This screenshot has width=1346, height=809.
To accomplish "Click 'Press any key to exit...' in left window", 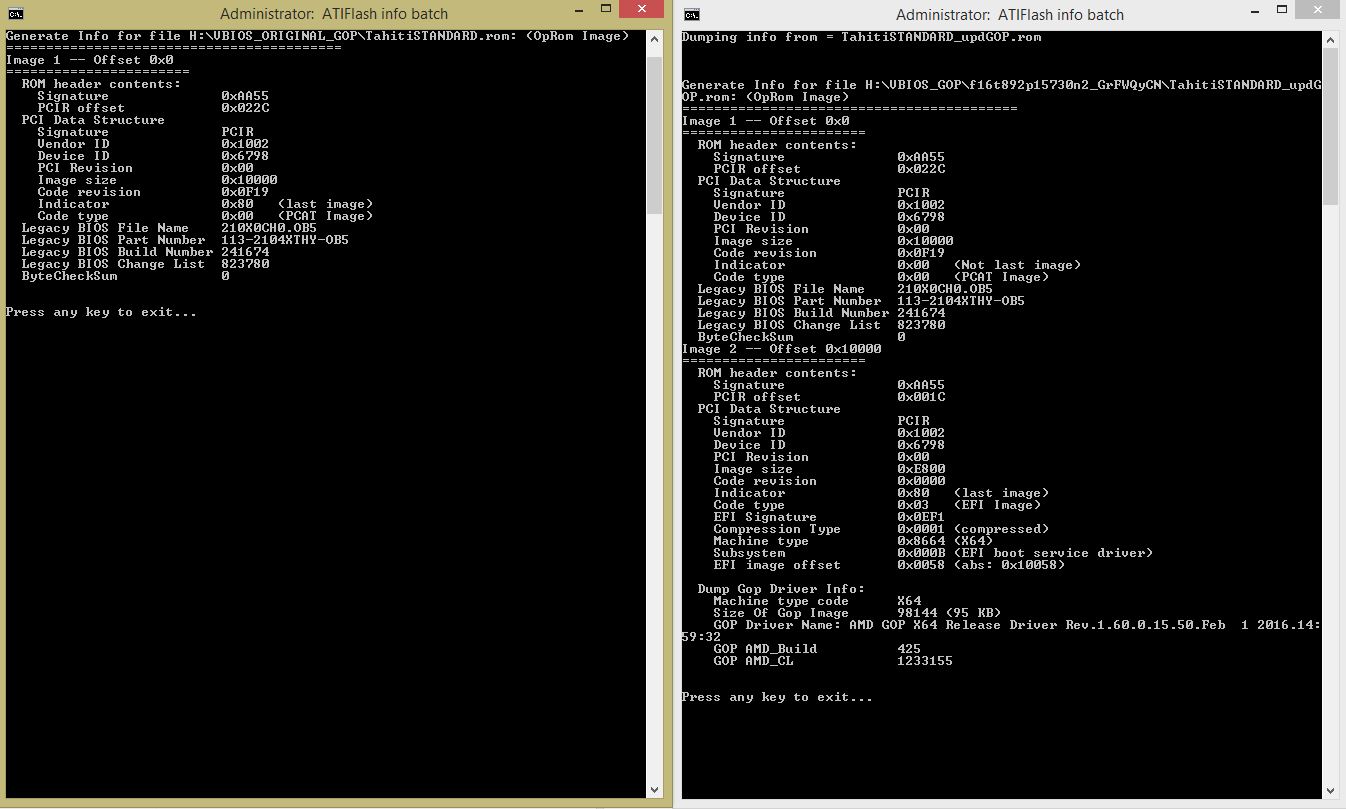I will tap(101, 312).
